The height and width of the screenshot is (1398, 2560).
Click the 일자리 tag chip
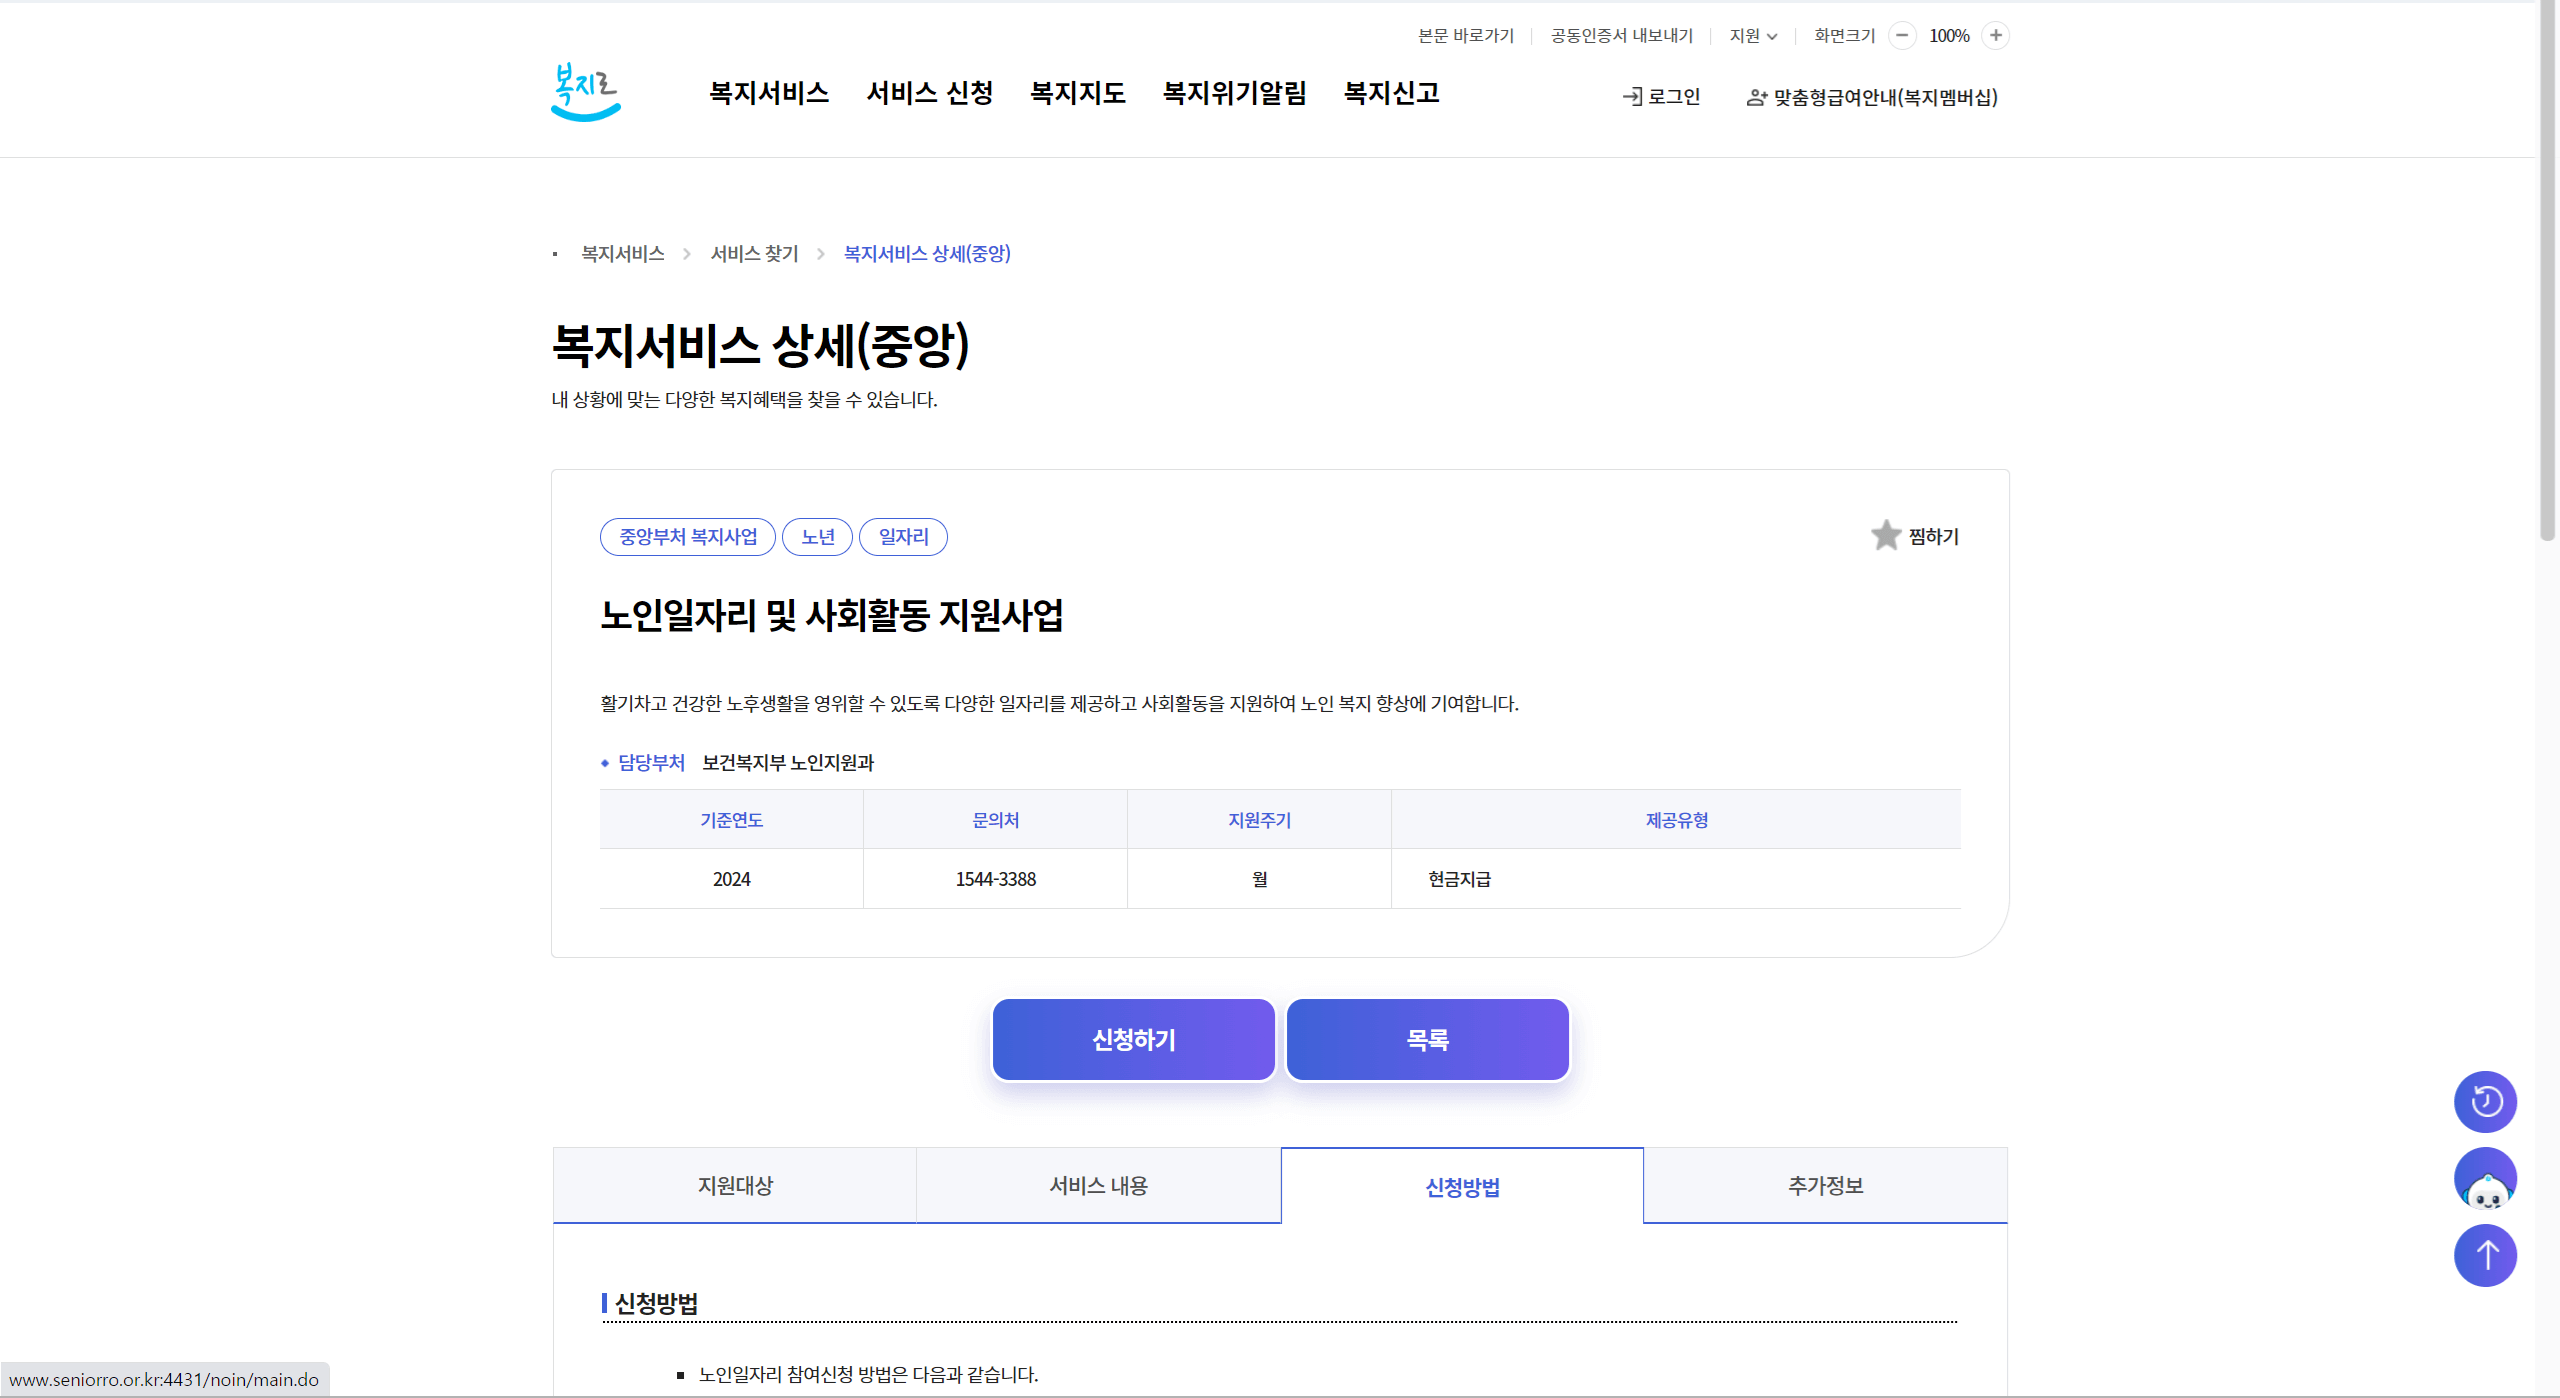903,537
